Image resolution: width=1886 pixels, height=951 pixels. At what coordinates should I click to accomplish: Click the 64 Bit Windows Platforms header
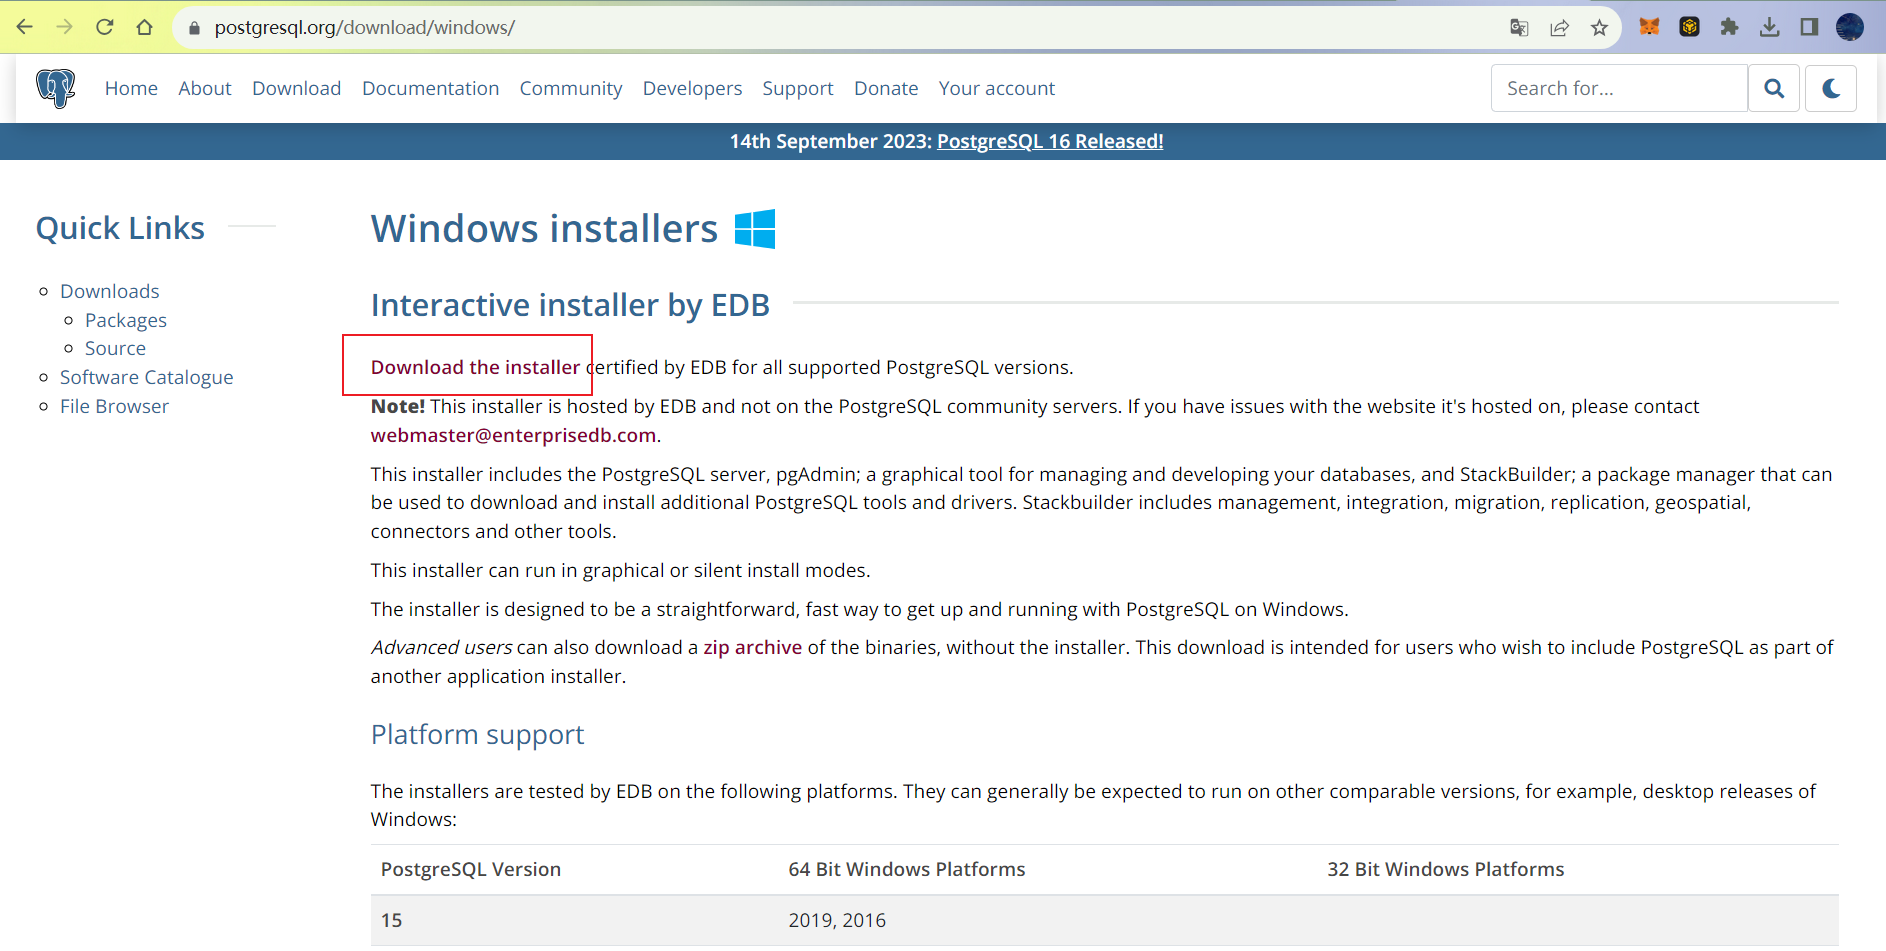click(x=907, y=869)
